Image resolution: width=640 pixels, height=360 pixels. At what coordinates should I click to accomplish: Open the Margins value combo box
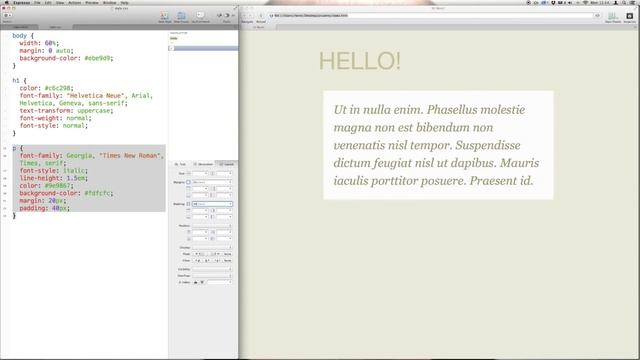coord(212,182)
